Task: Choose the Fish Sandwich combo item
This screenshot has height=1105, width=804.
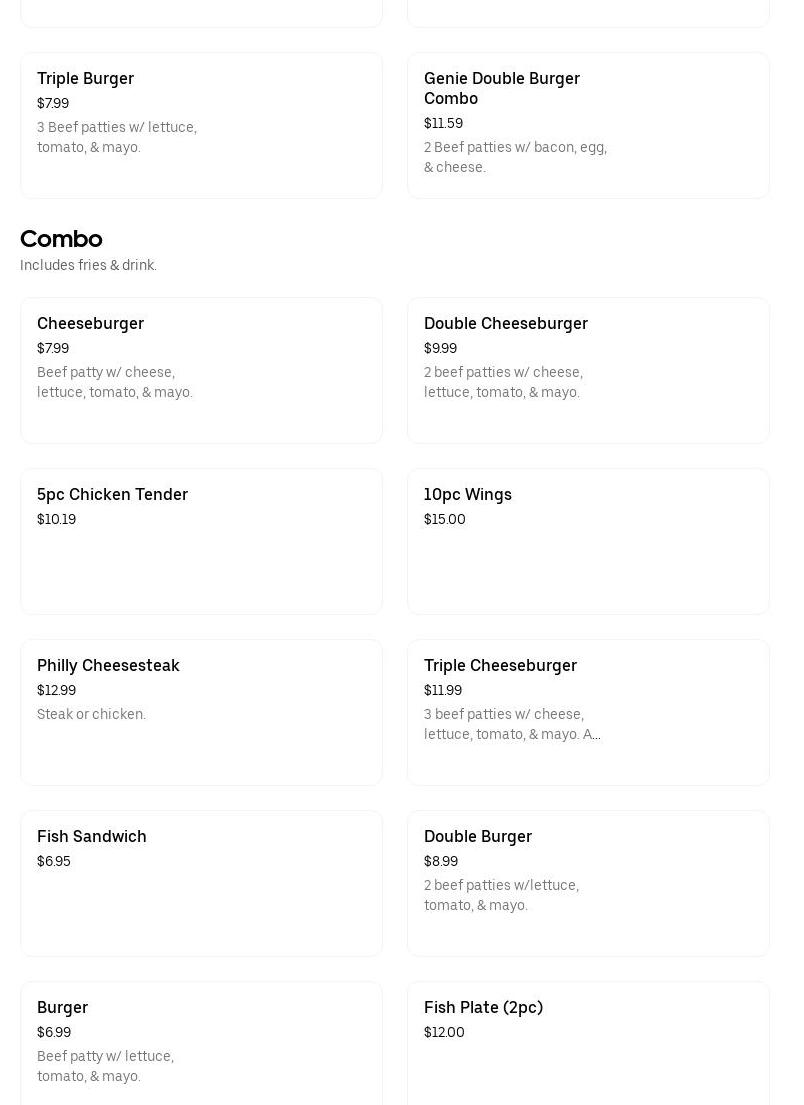Action: (201, 883)
